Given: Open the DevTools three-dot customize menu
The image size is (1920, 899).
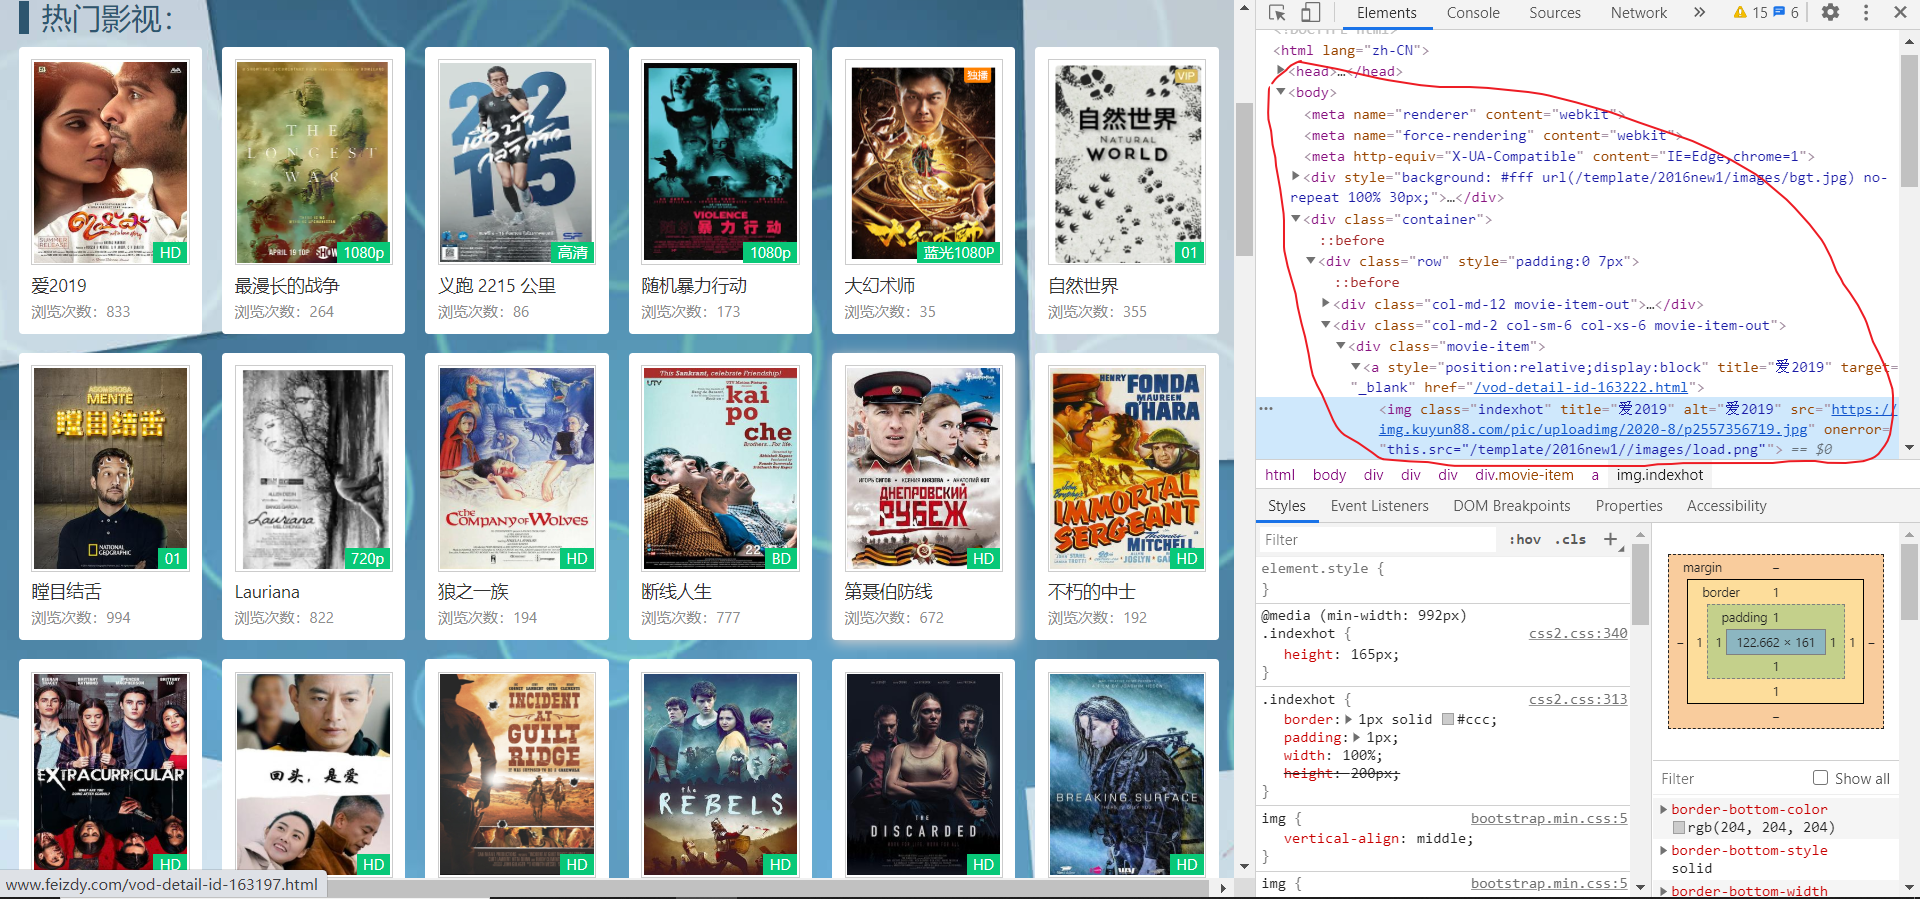Looking at the screenshot, I should pyautogui.click(x=1866, y=13).
